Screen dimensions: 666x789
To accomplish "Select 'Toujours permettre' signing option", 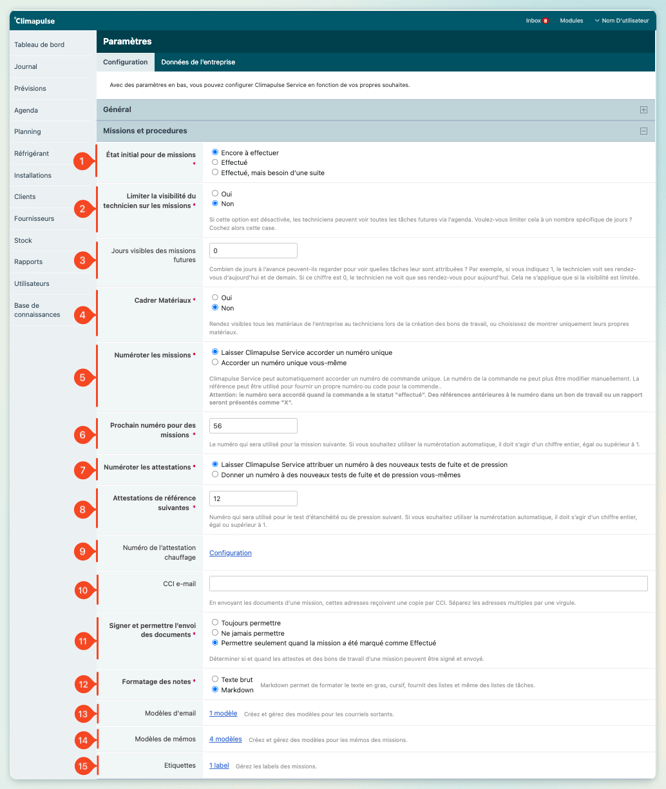I will 215,622.
